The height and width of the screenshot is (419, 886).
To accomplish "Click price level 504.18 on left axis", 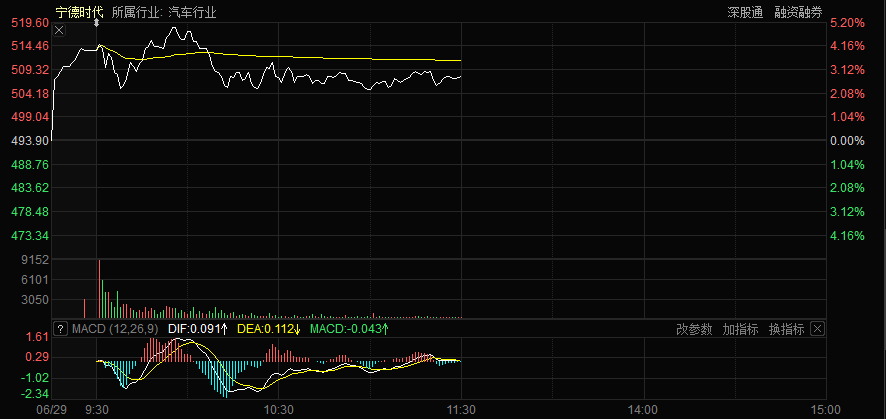I will pyautogui.click(x=29, y=93).
